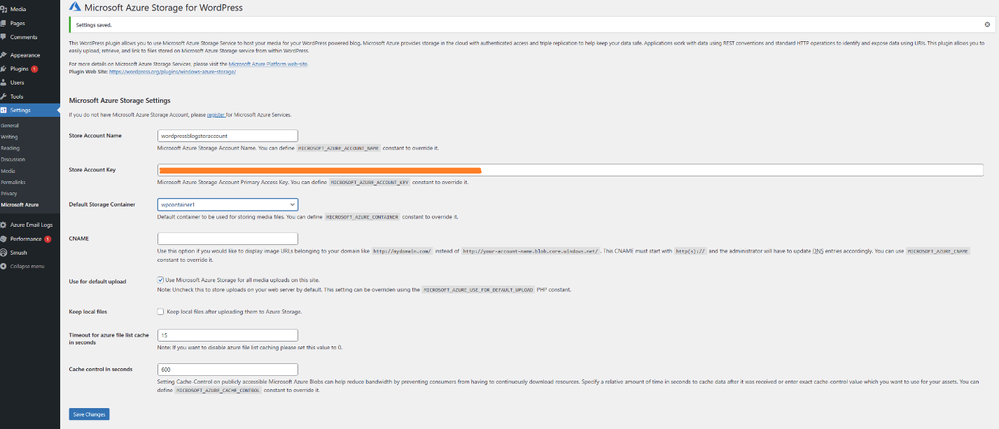This screenshot has width=999, height=429.
Task: Select Microsoft Azure settings submenu item
Action: point(20,205)
